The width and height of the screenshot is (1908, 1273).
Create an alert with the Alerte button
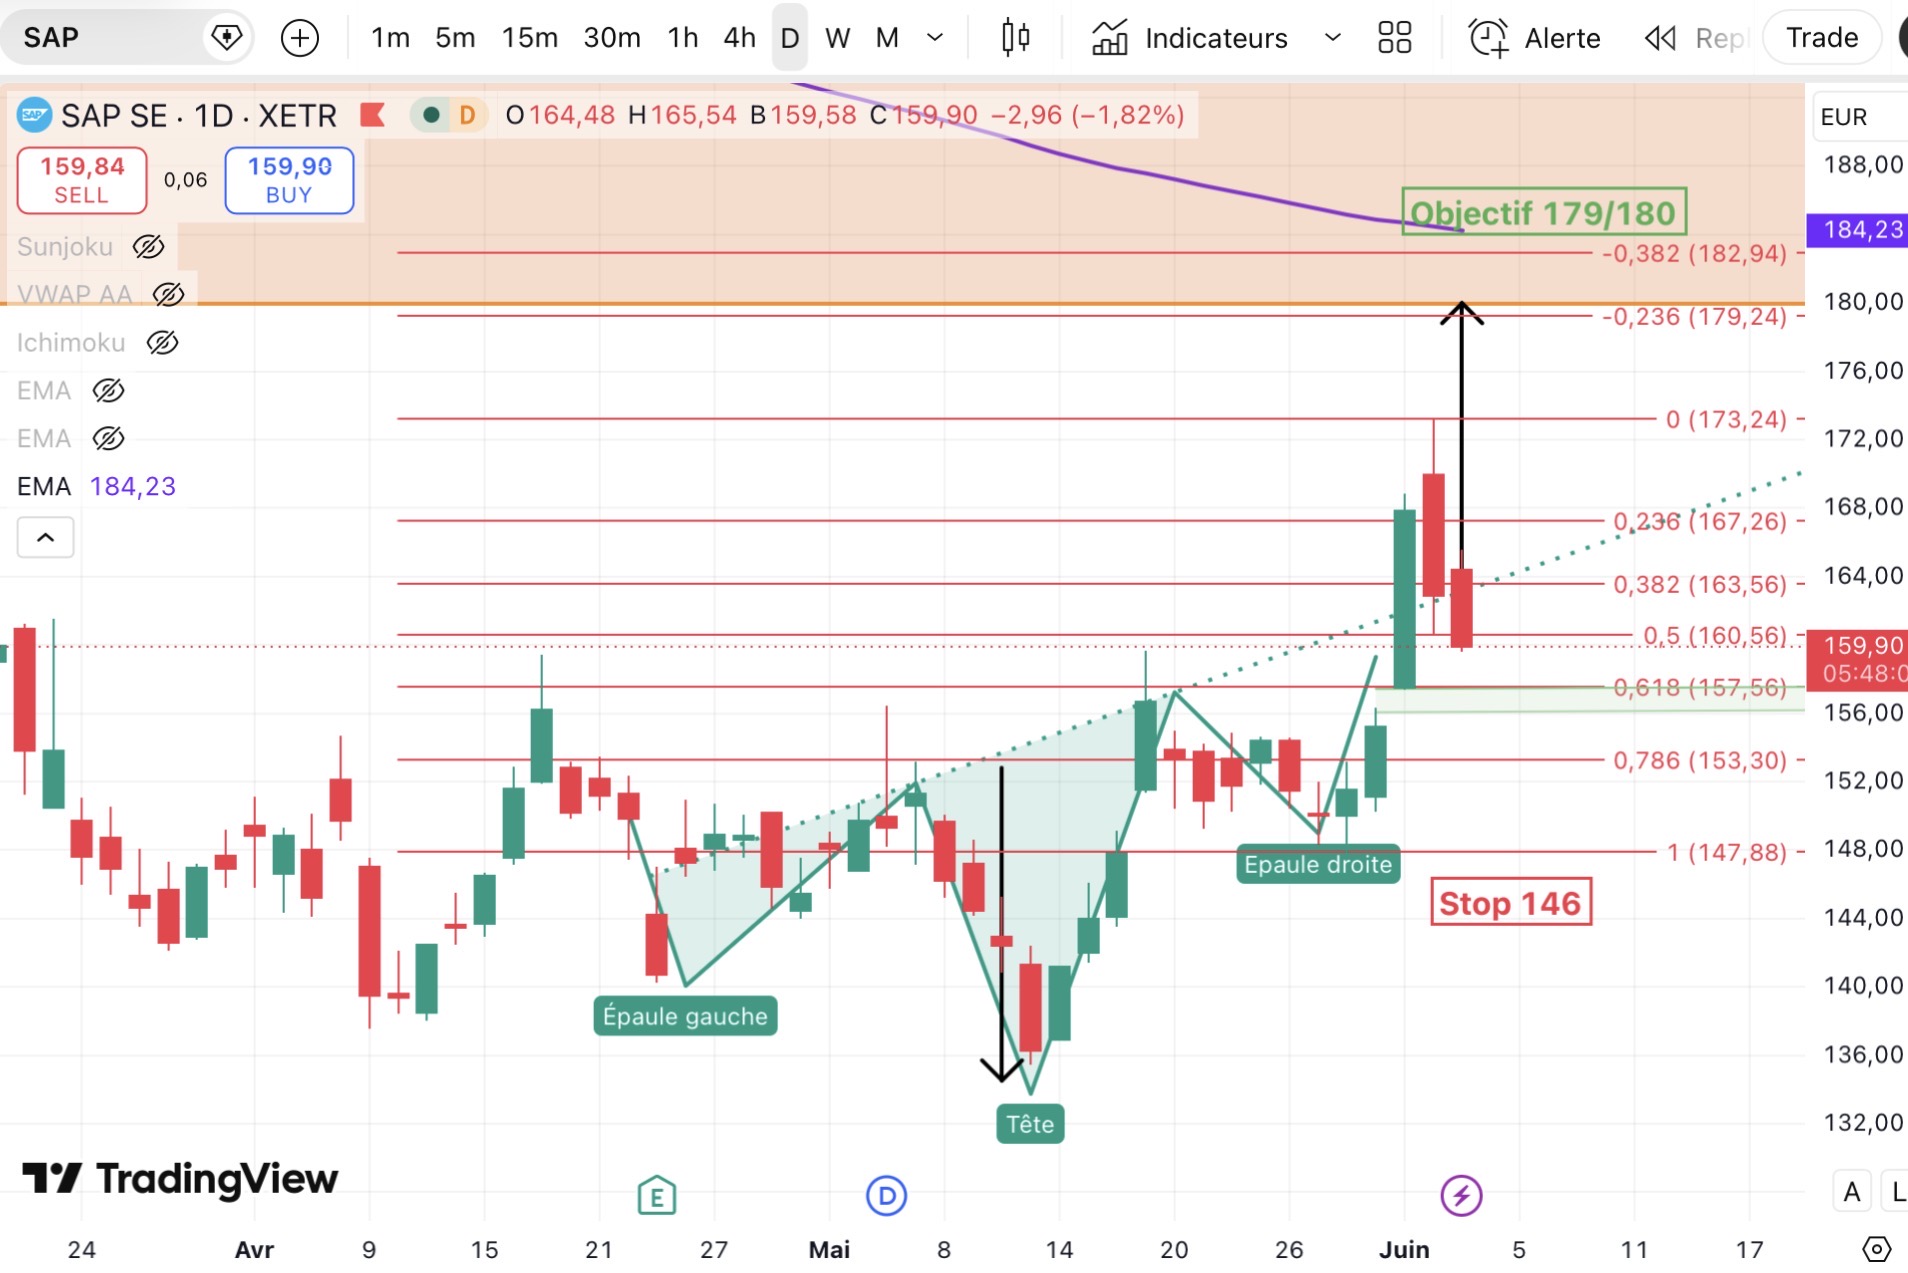tap(1535, 38)
